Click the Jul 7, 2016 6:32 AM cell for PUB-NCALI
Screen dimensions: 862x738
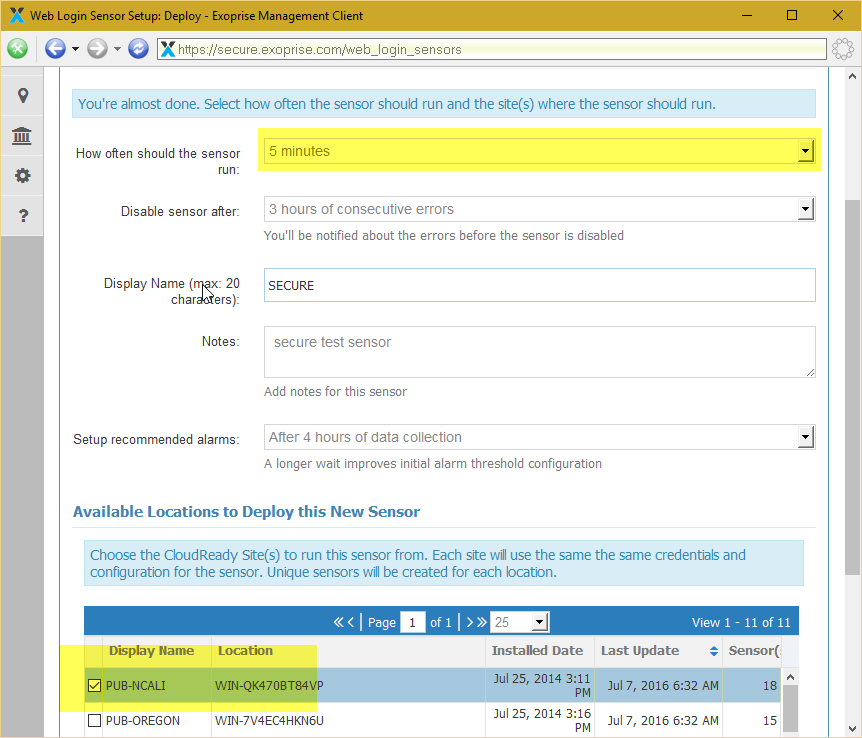coord(659,685)
